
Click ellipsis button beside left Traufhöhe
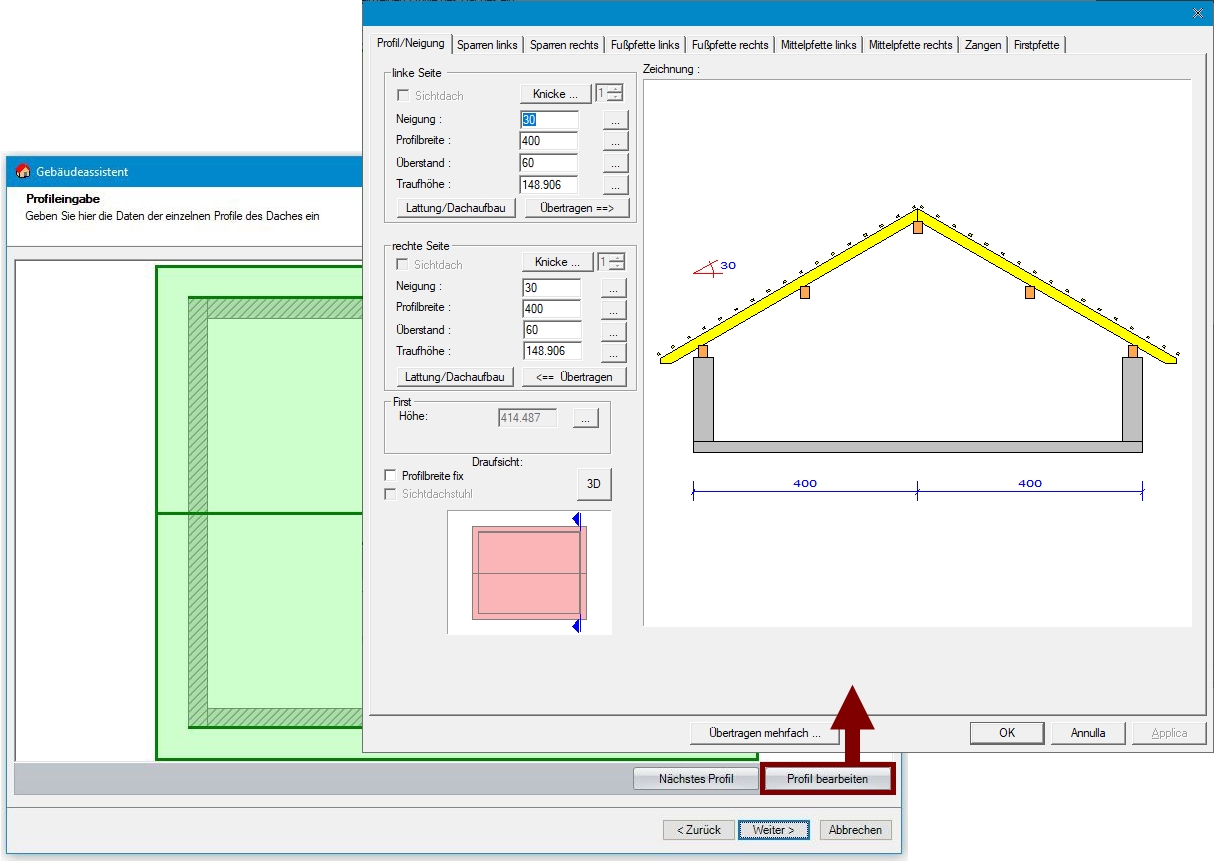(x=615, y=185)
